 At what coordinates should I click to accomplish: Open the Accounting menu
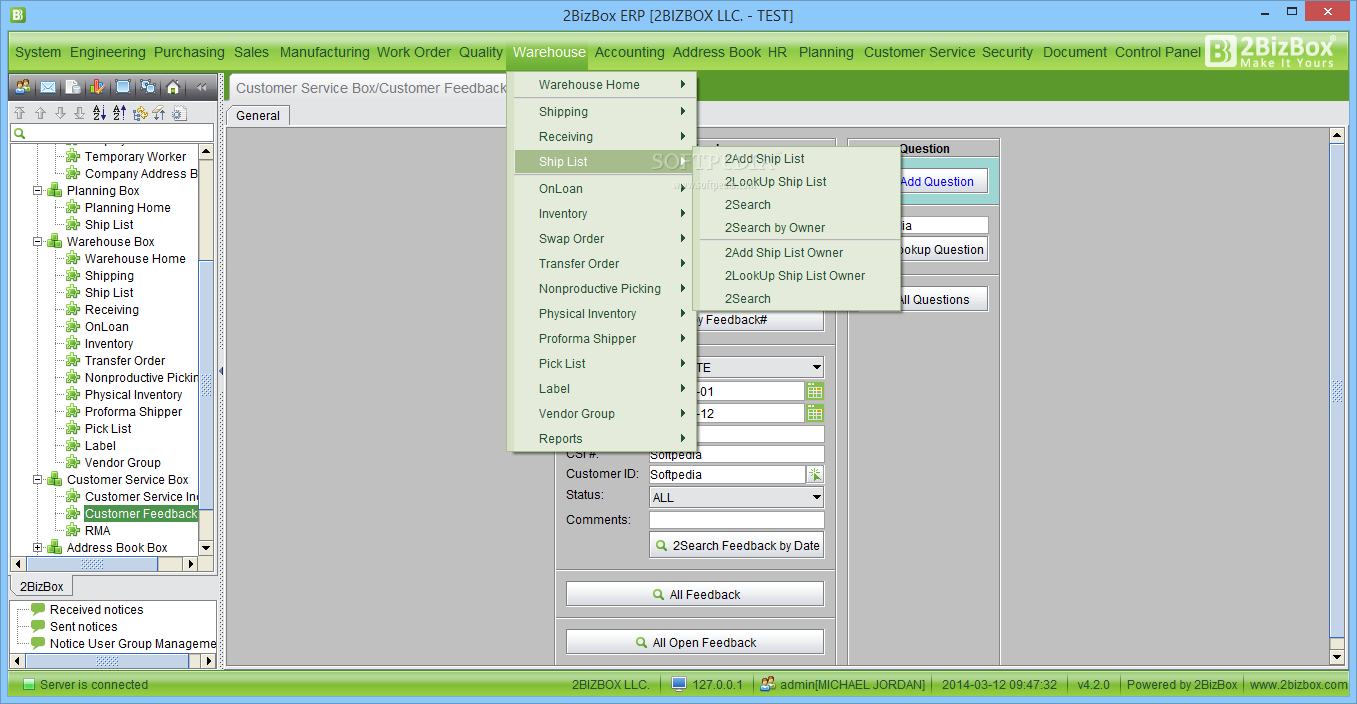tap(629, 52)
